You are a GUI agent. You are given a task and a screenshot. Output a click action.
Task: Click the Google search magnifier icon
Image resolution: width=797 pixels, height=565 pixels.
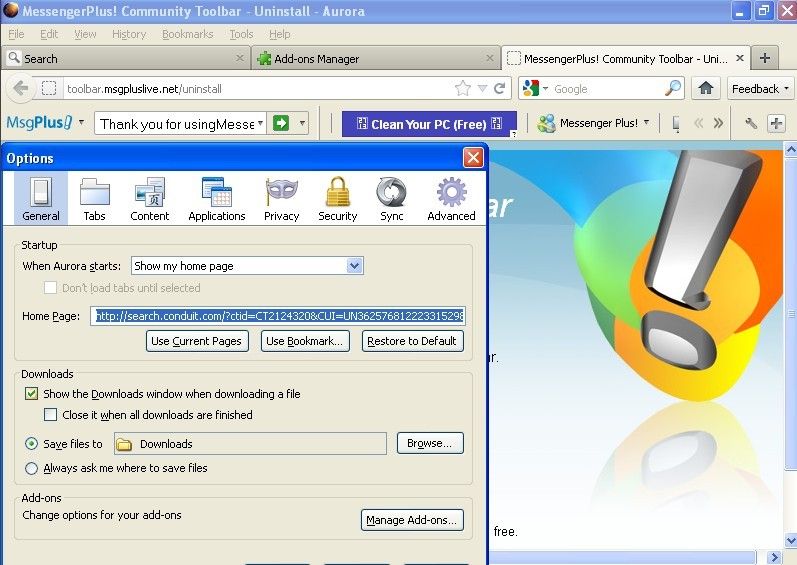[672, 88]
